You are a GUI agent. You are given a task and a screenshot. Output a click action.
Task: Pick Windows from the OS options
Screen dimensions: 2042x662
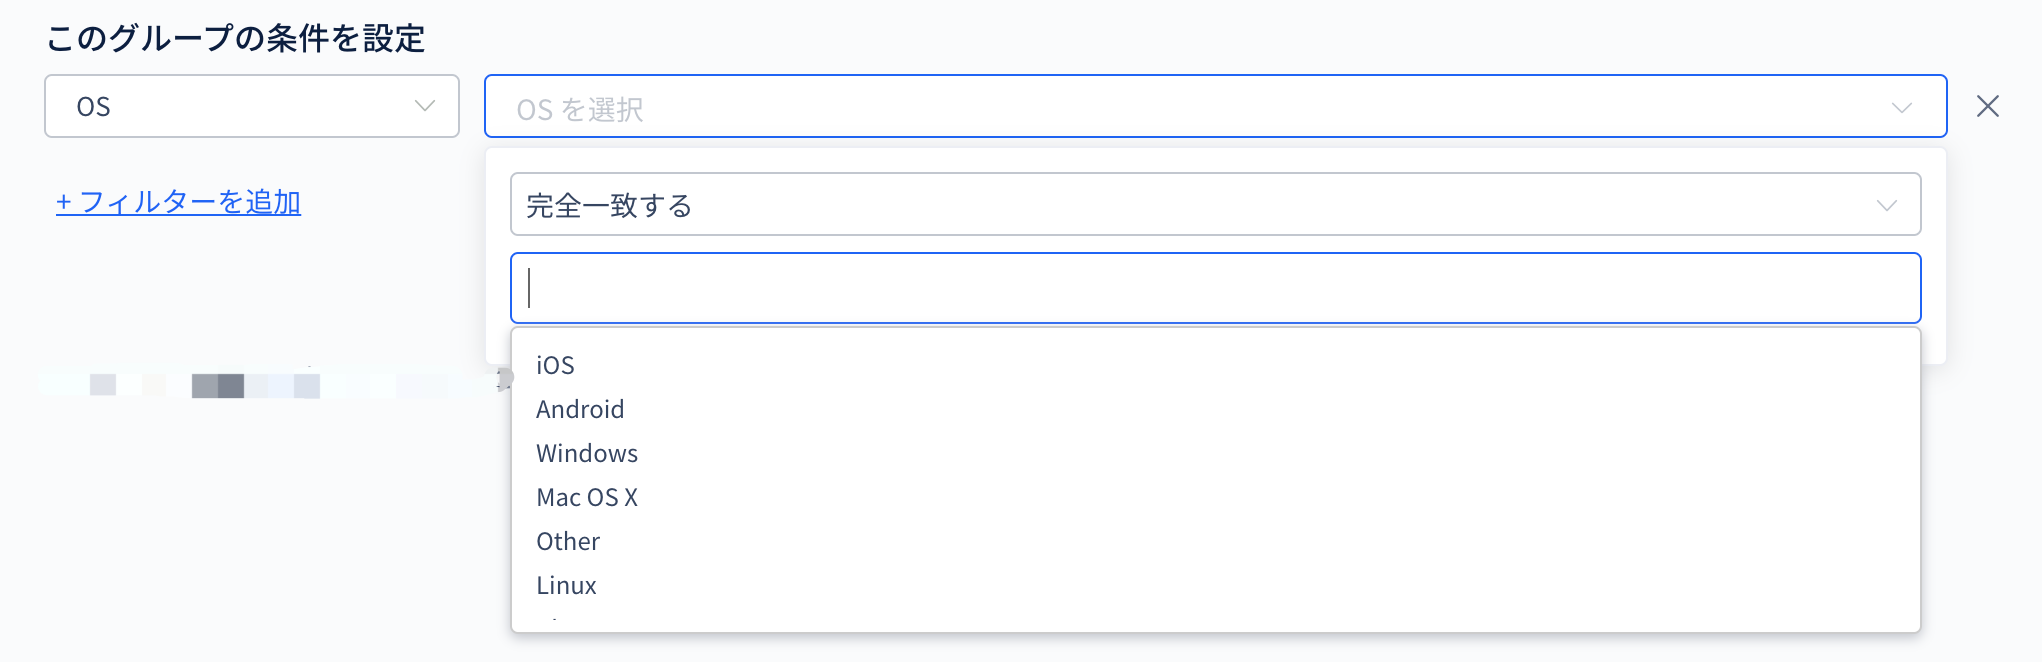click(x=587, y=453)
